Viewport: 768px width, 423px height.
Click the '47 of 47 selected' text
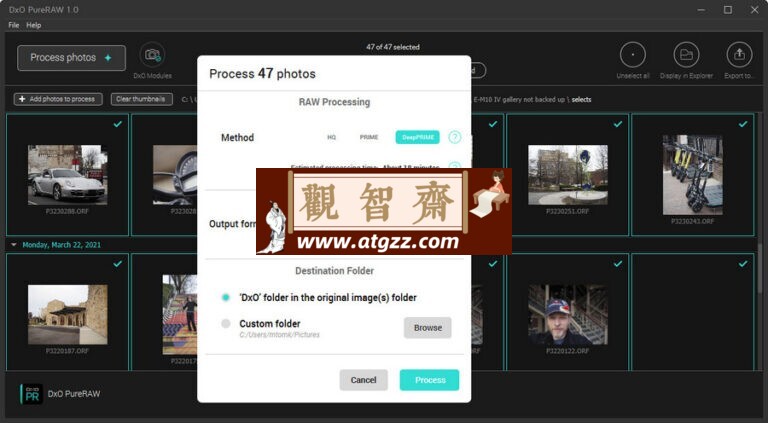click(393, 47)
